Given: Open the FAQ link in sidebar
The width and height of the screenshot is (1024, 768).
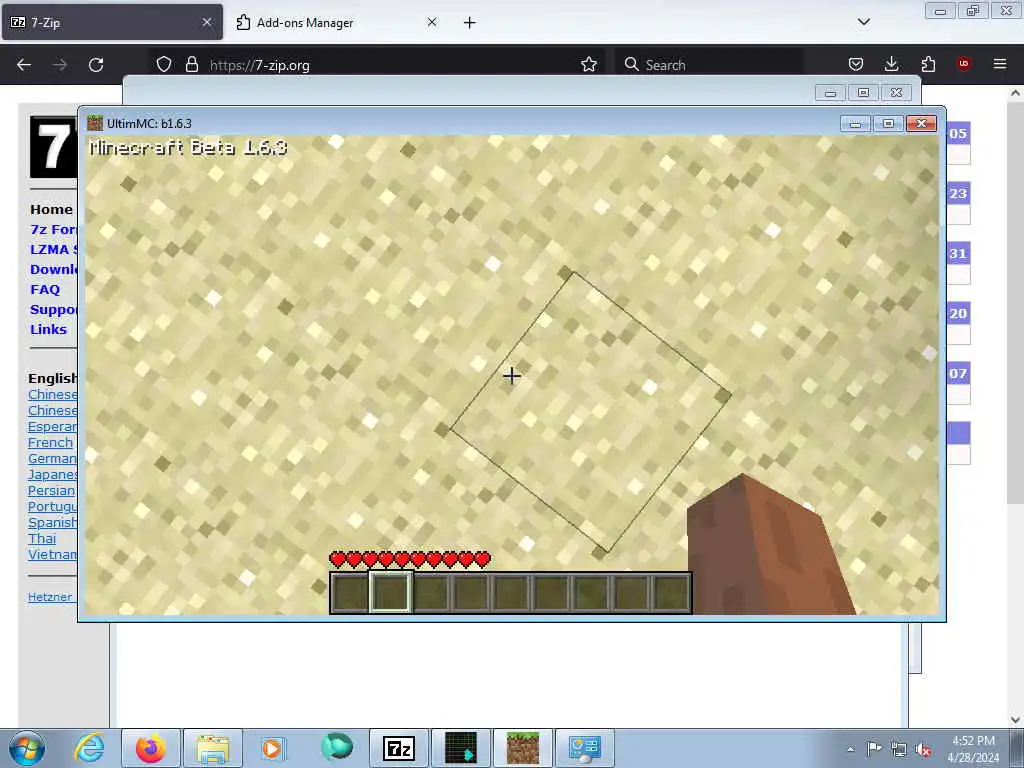Looking at the screenshot, I should coord(45,289).
